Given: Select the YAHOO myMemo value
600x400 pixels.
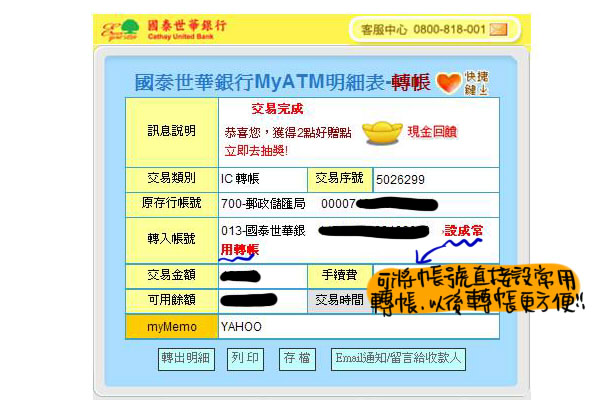Looking at the screenshot, I should 241,327.
